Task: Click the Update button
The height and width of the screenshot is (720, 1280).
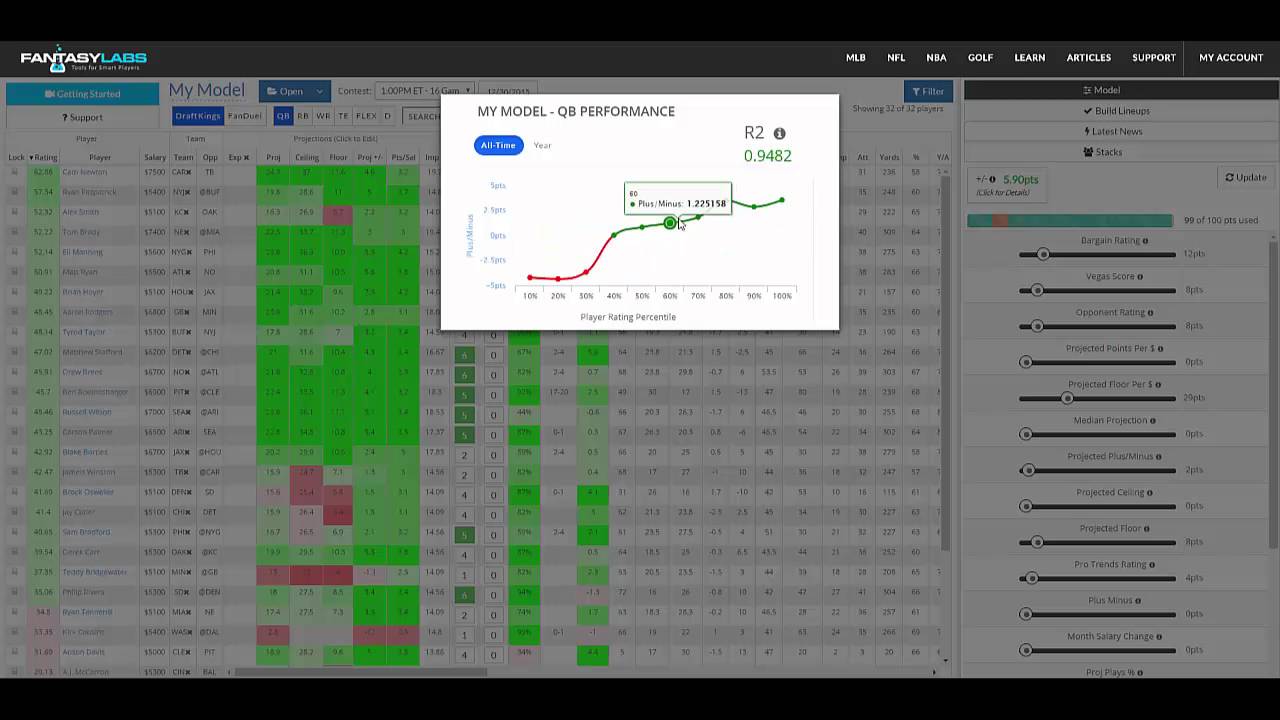Action: pos(1245,177)
